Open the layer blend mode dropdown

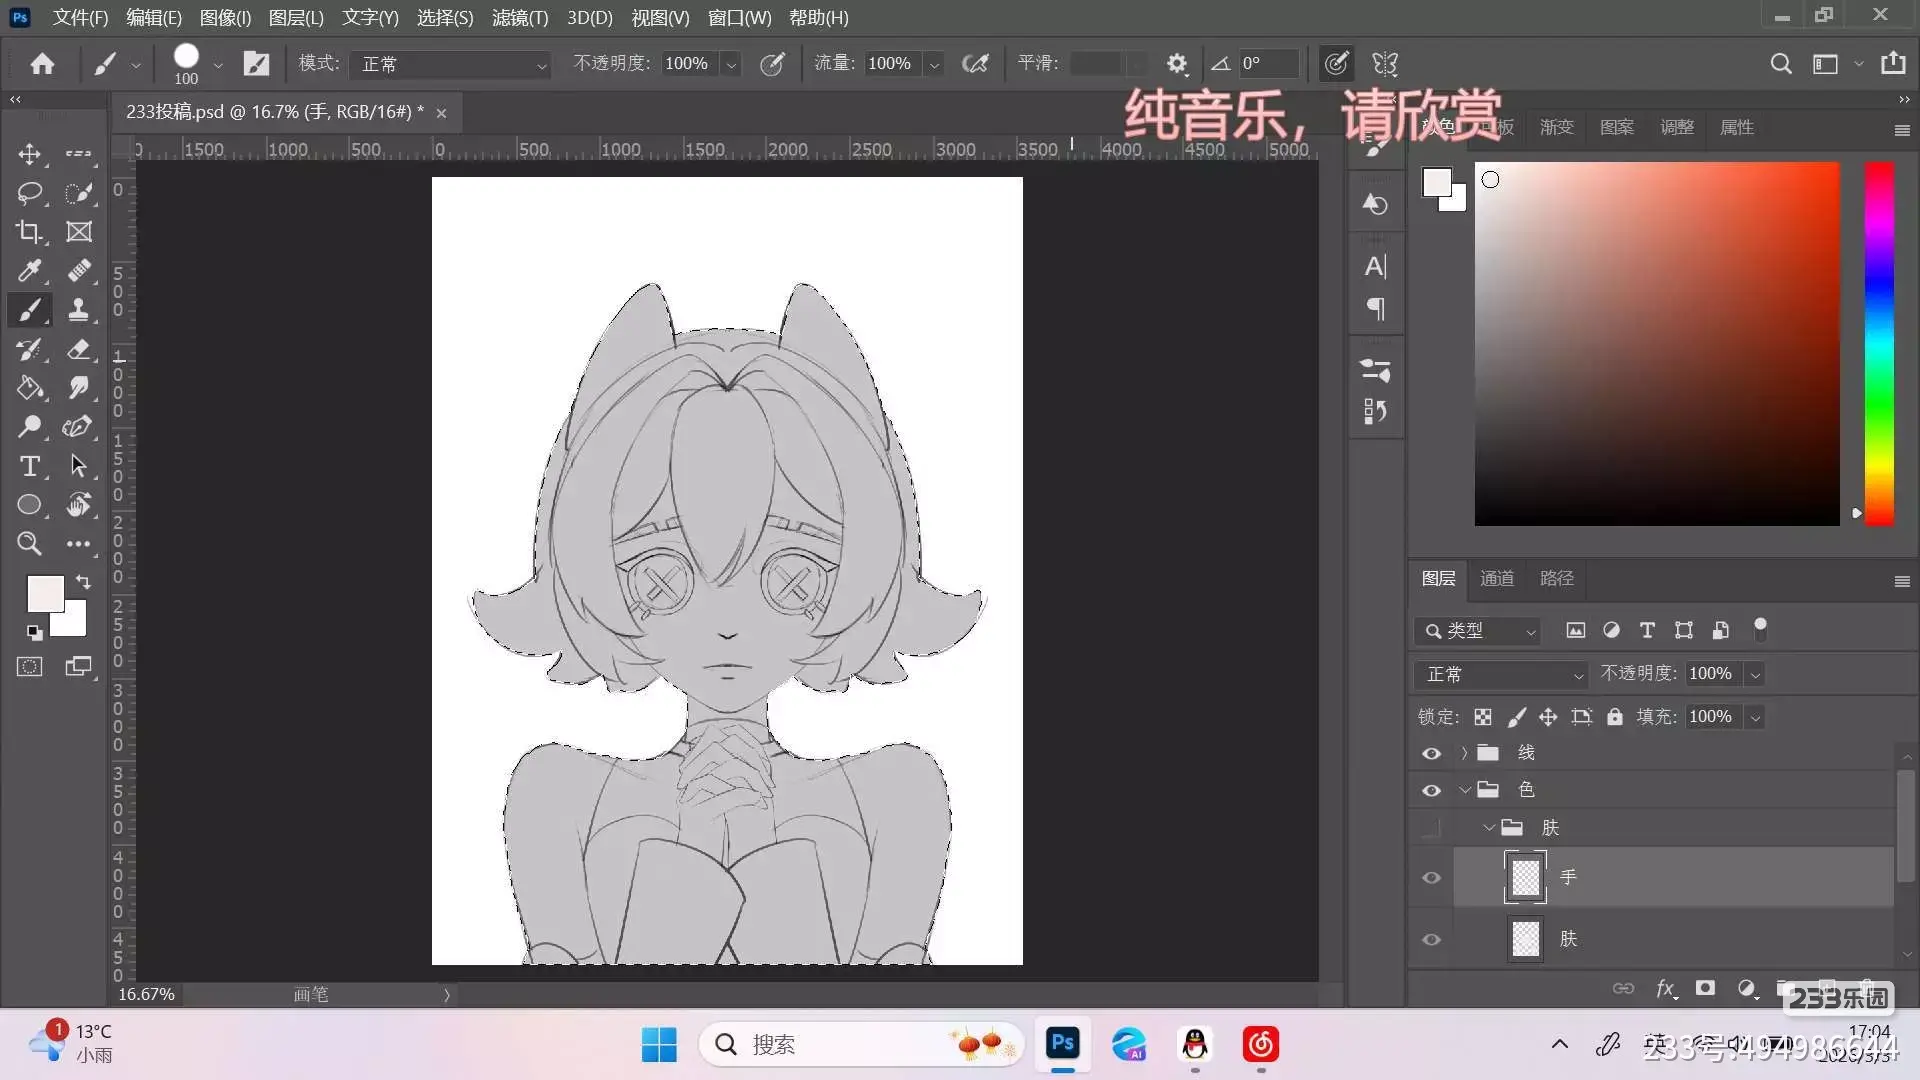tap(1501, 674)
